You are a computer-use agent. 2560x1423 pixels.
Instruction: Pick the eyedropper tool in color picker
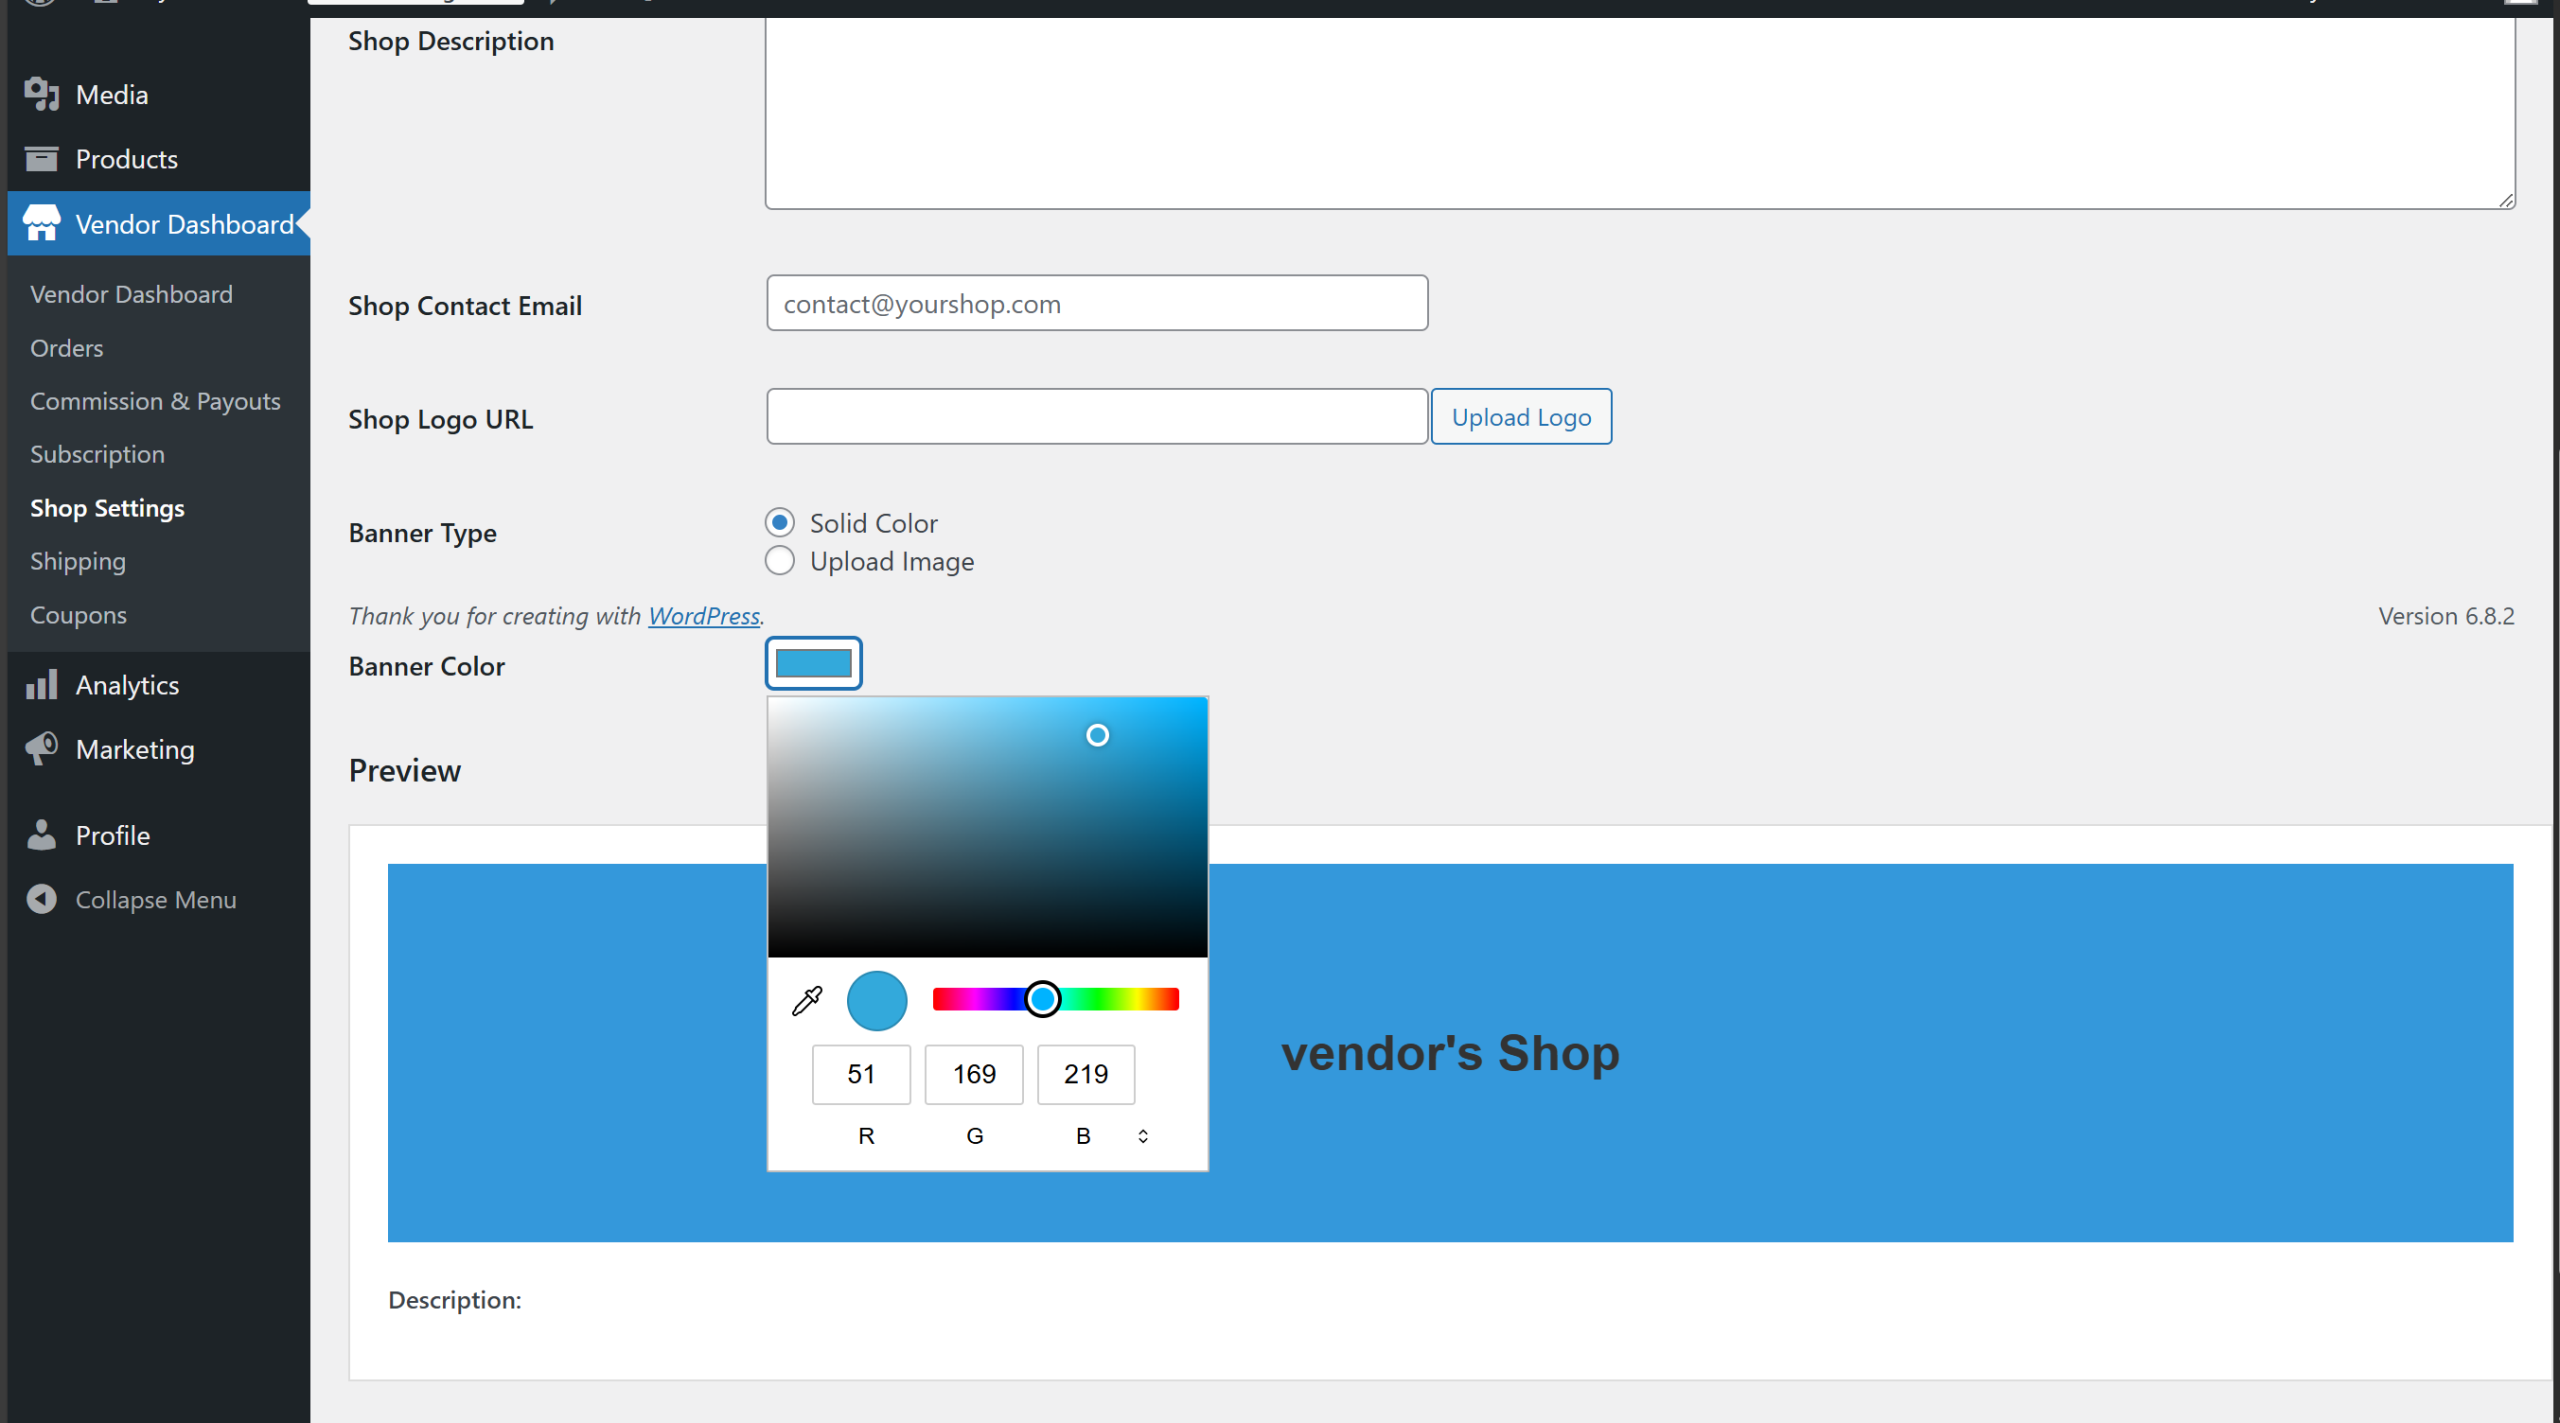point(807,1000)
